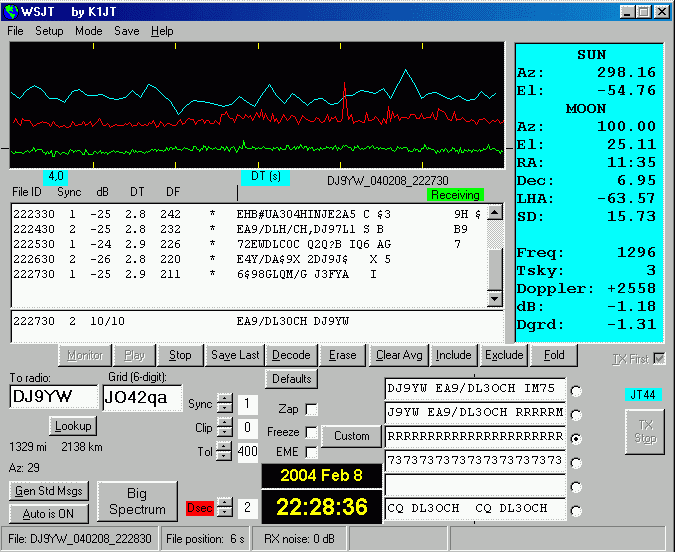This screenshot has height=552, width=675.
Task: Increase the Dsec value
Action: click(x=224, y=502)
